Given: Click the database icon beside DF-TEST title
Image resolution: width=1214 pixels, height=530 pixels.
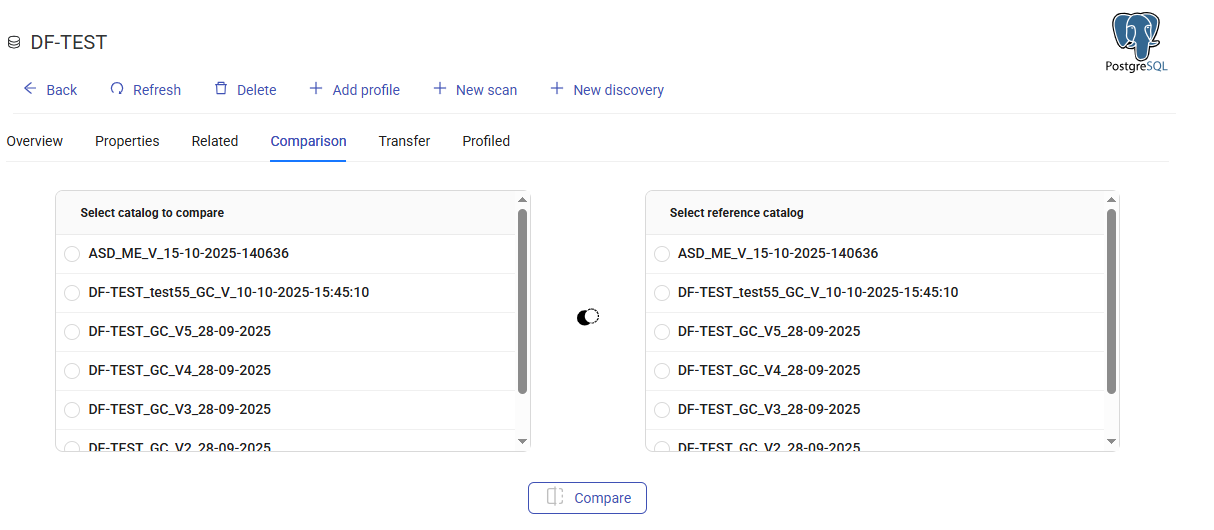Looking at the screenshot, I should coord(14,43).
